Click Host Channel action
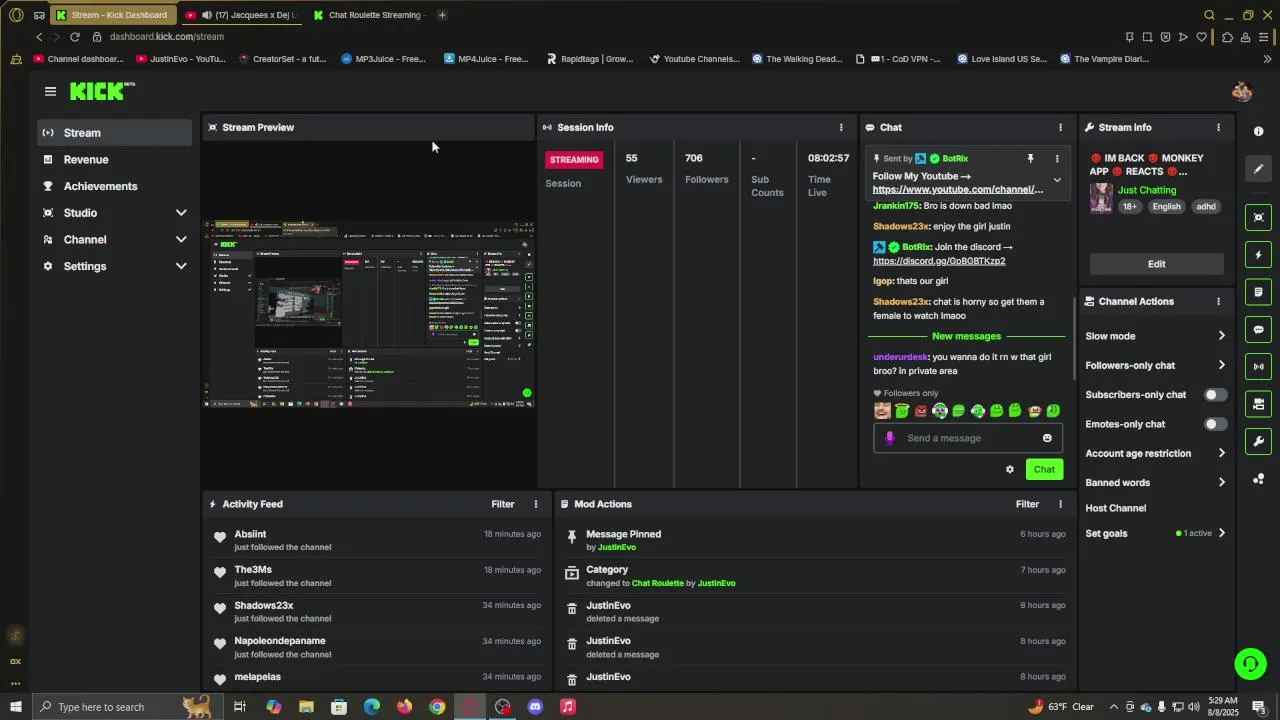The width and height of the screenshot is (1280, 720). pos(1116,508)
